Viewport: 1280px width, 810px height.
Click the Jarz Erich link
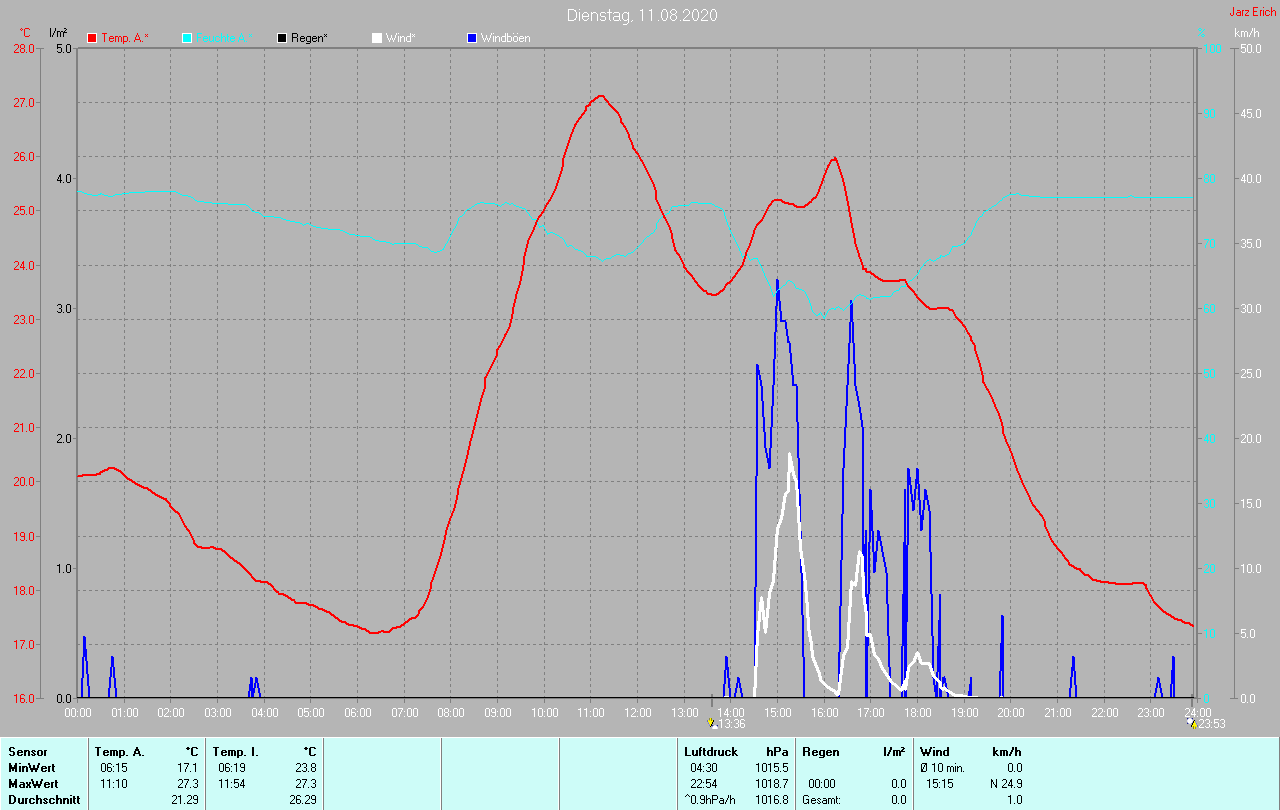tap(1252, 12)
